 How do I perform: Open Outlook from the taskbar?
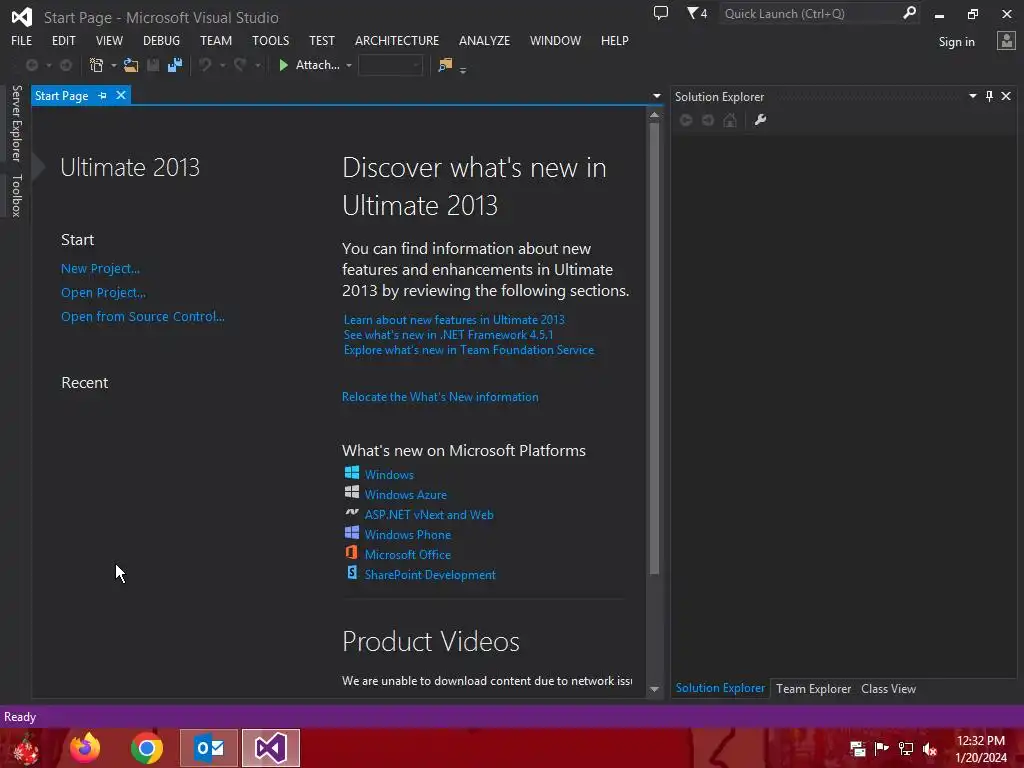tap(209, 748)
